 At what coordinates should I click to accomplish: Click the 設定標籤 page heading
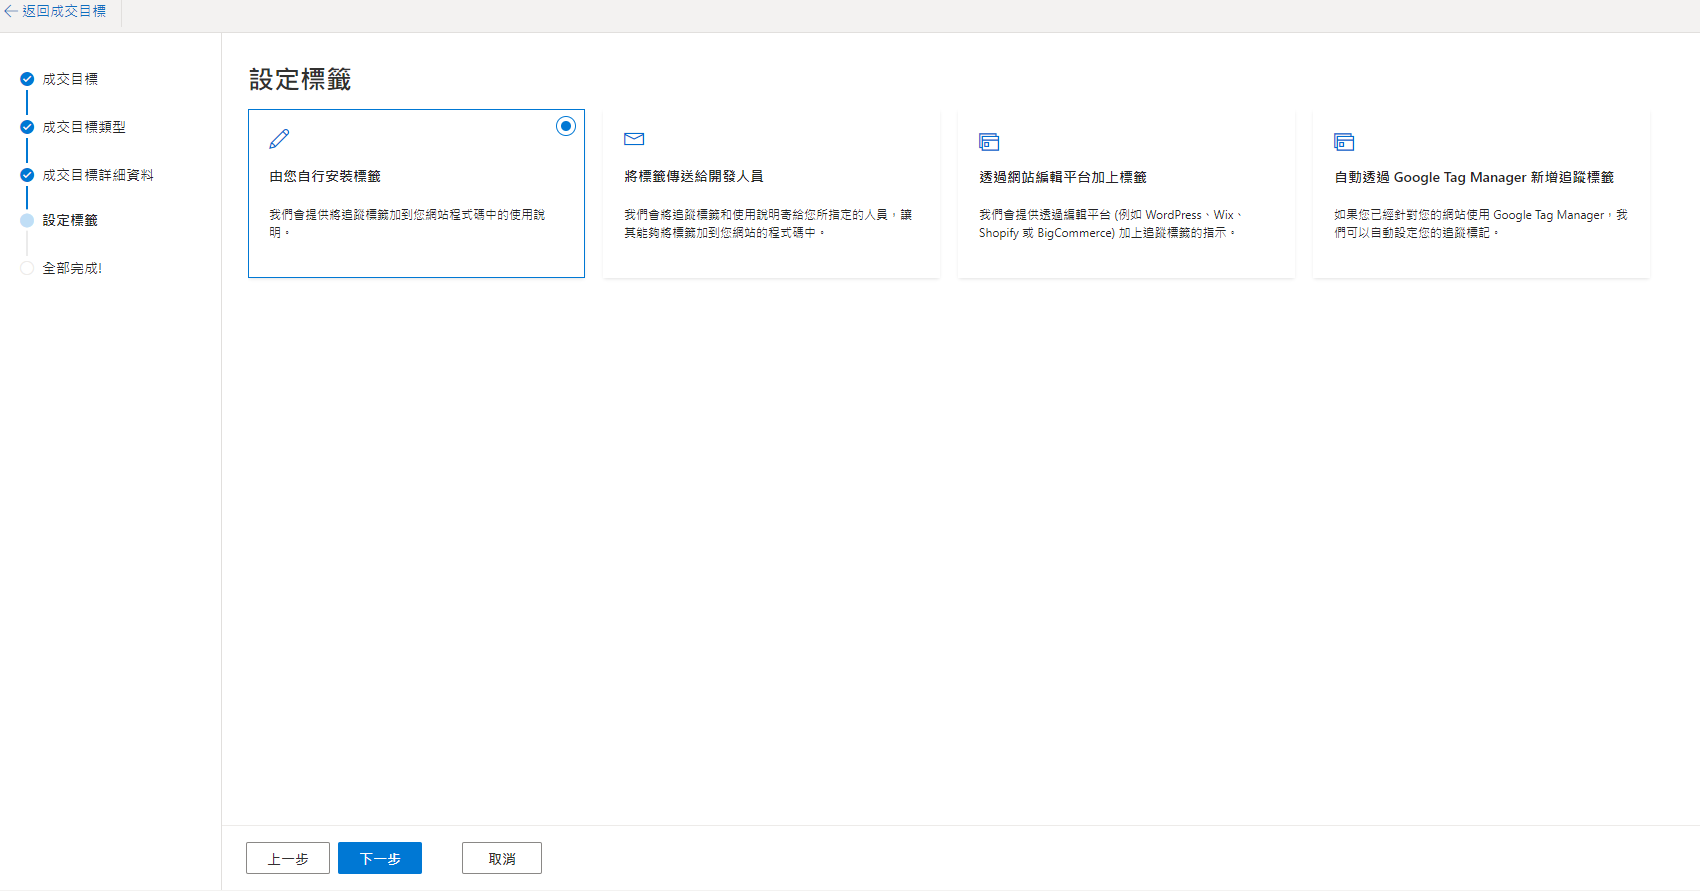pyautogui.click(x=300, y=80)
